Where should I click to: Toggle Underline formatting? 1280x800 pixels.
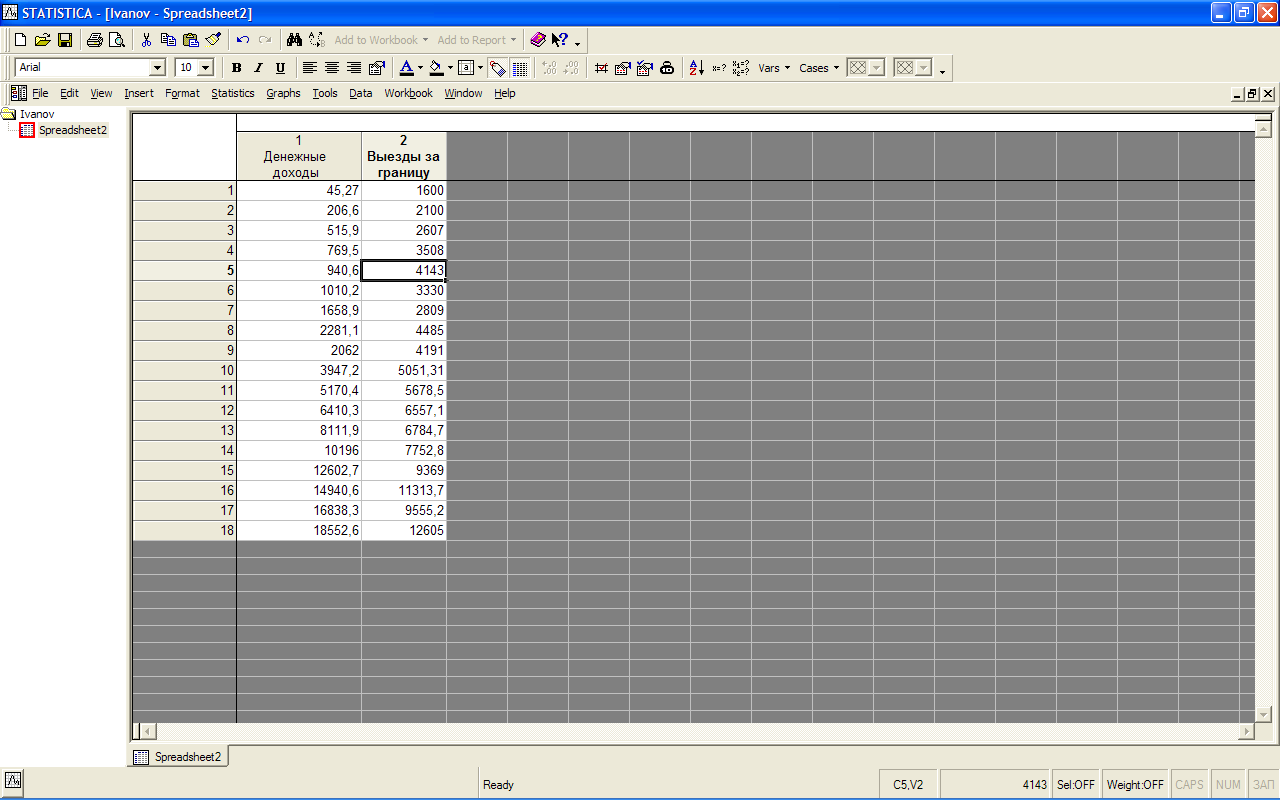[x=280, y=68]
